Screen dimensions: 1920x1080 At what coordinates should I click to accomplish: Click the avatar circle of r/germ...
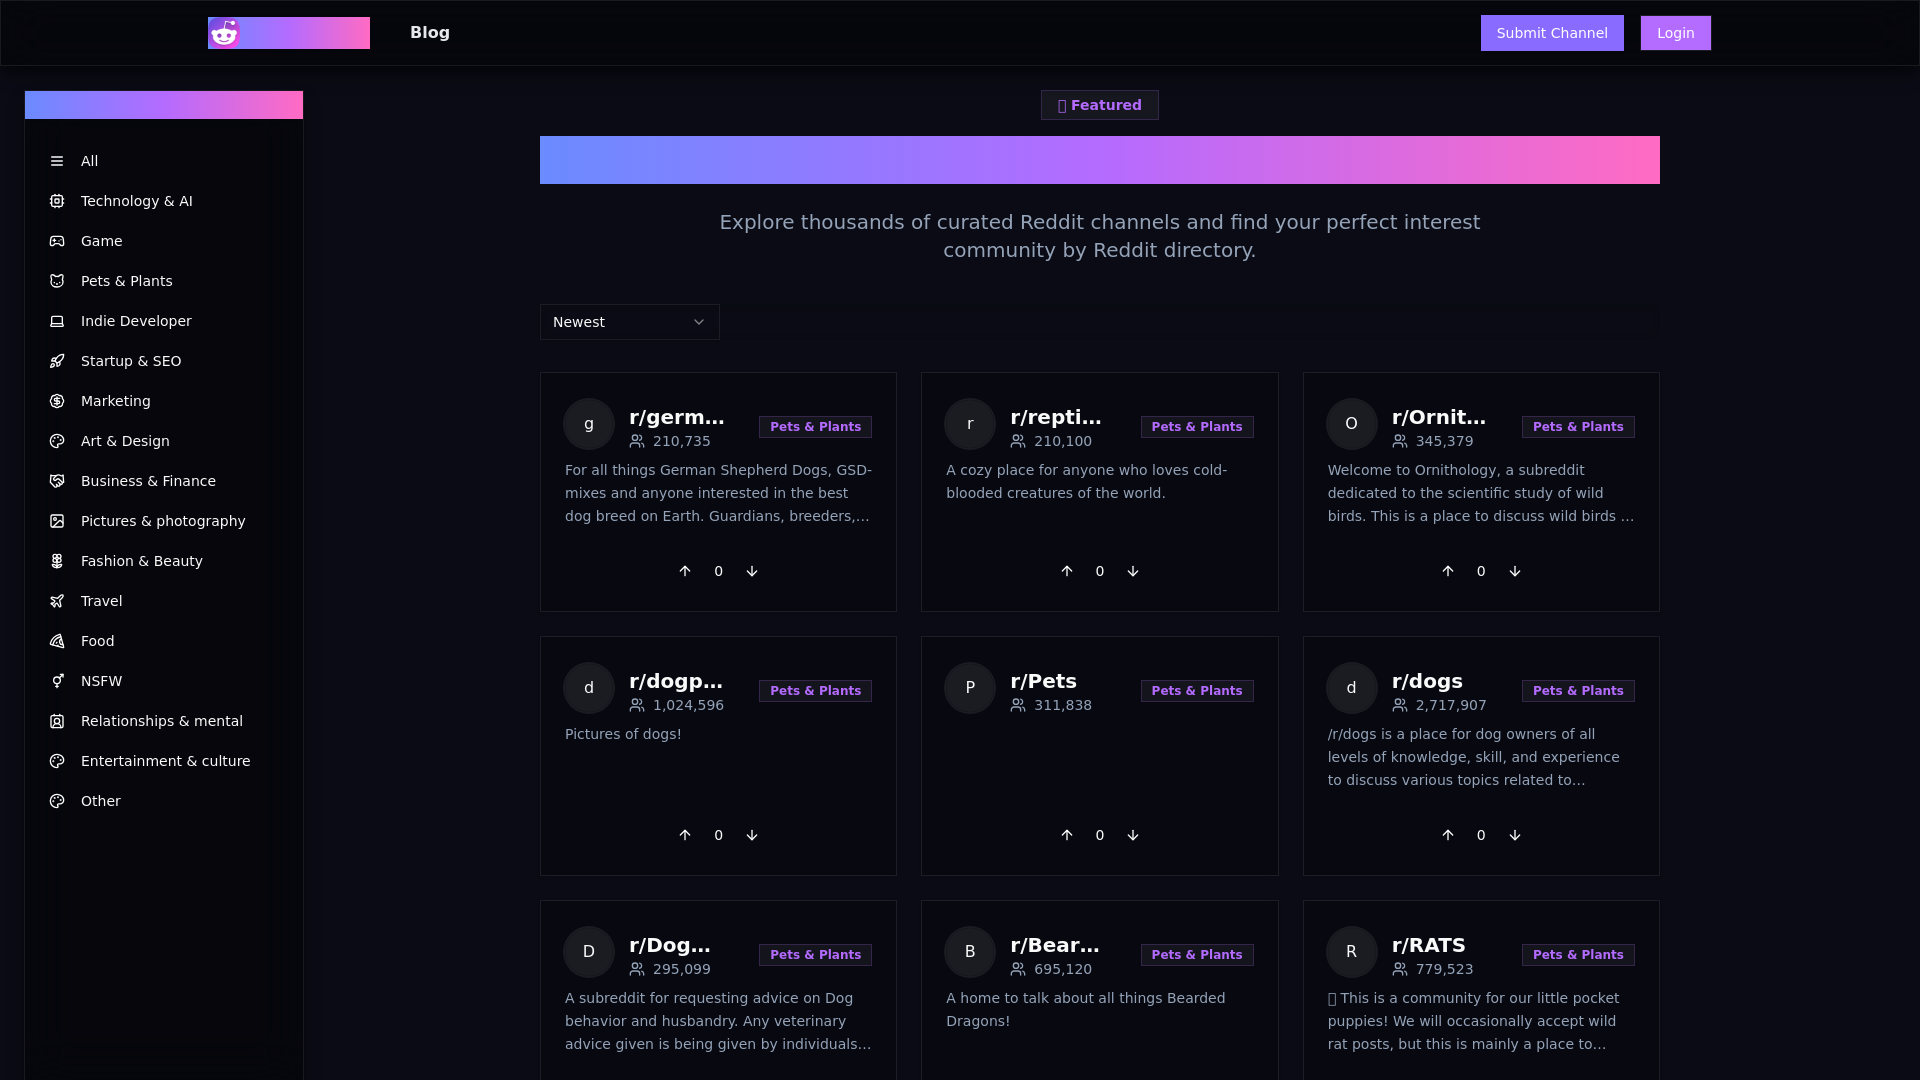coord(589,424)
